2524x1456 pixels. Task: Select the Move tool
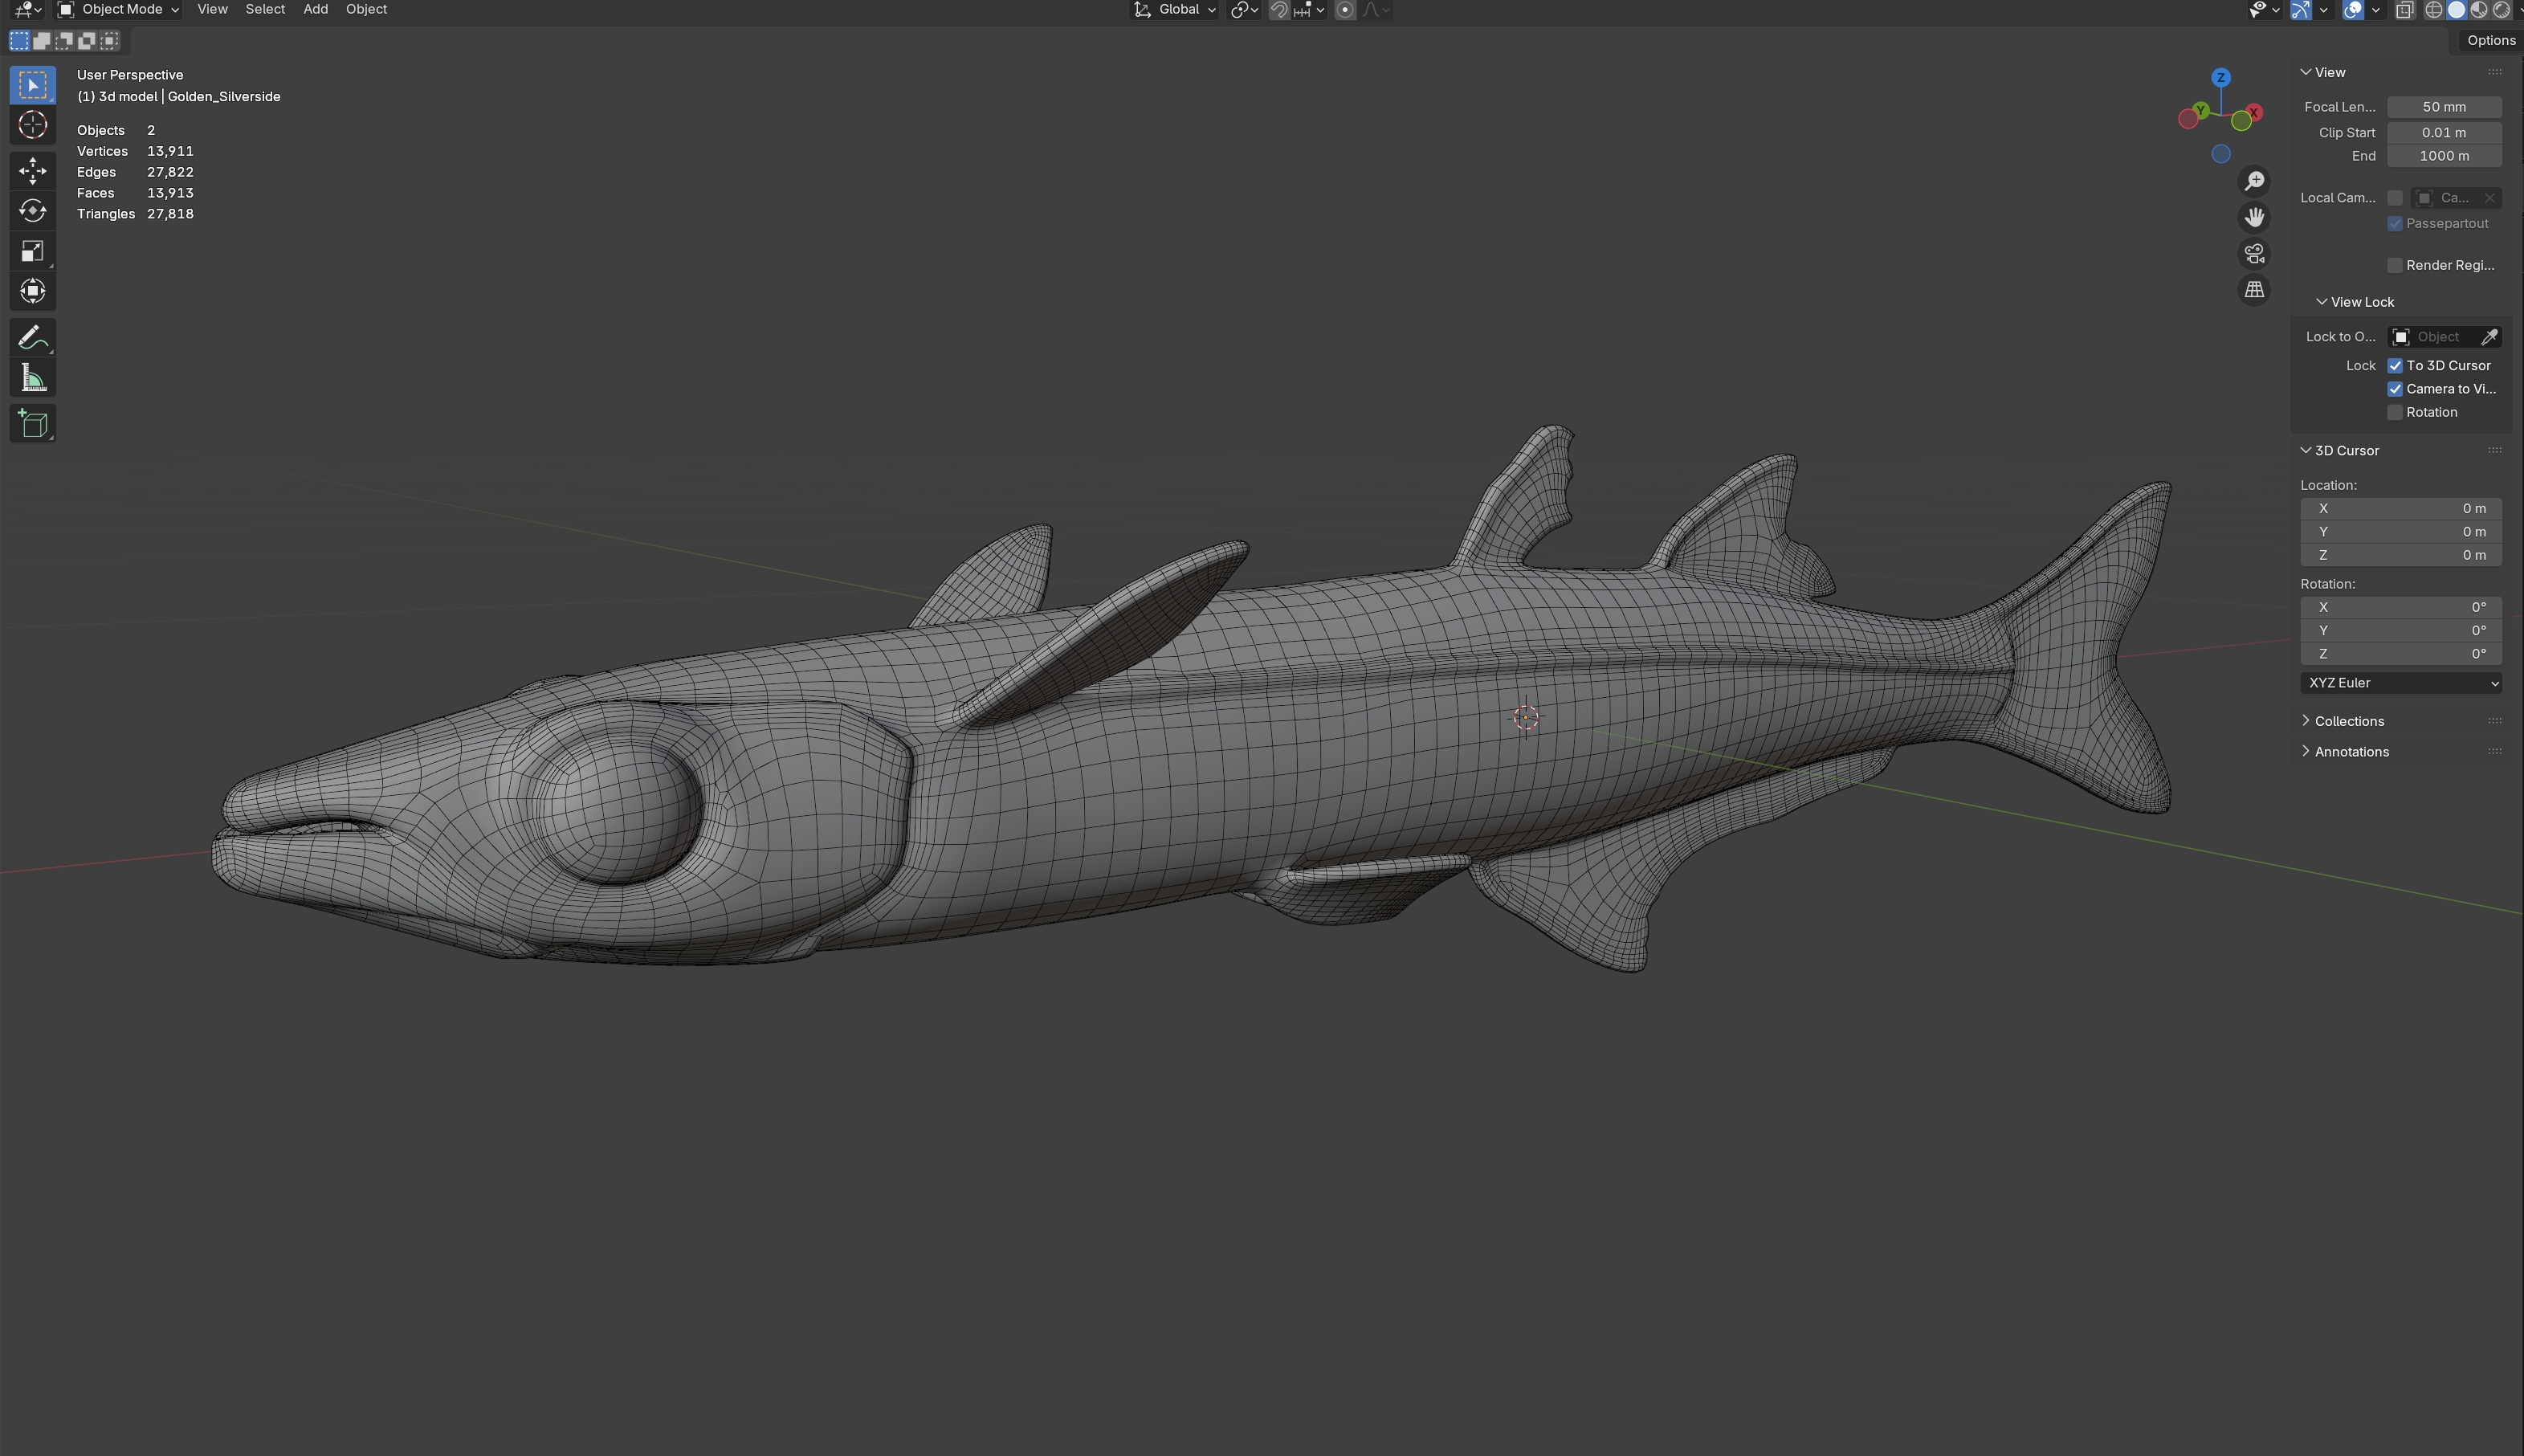tap(32, 170)
